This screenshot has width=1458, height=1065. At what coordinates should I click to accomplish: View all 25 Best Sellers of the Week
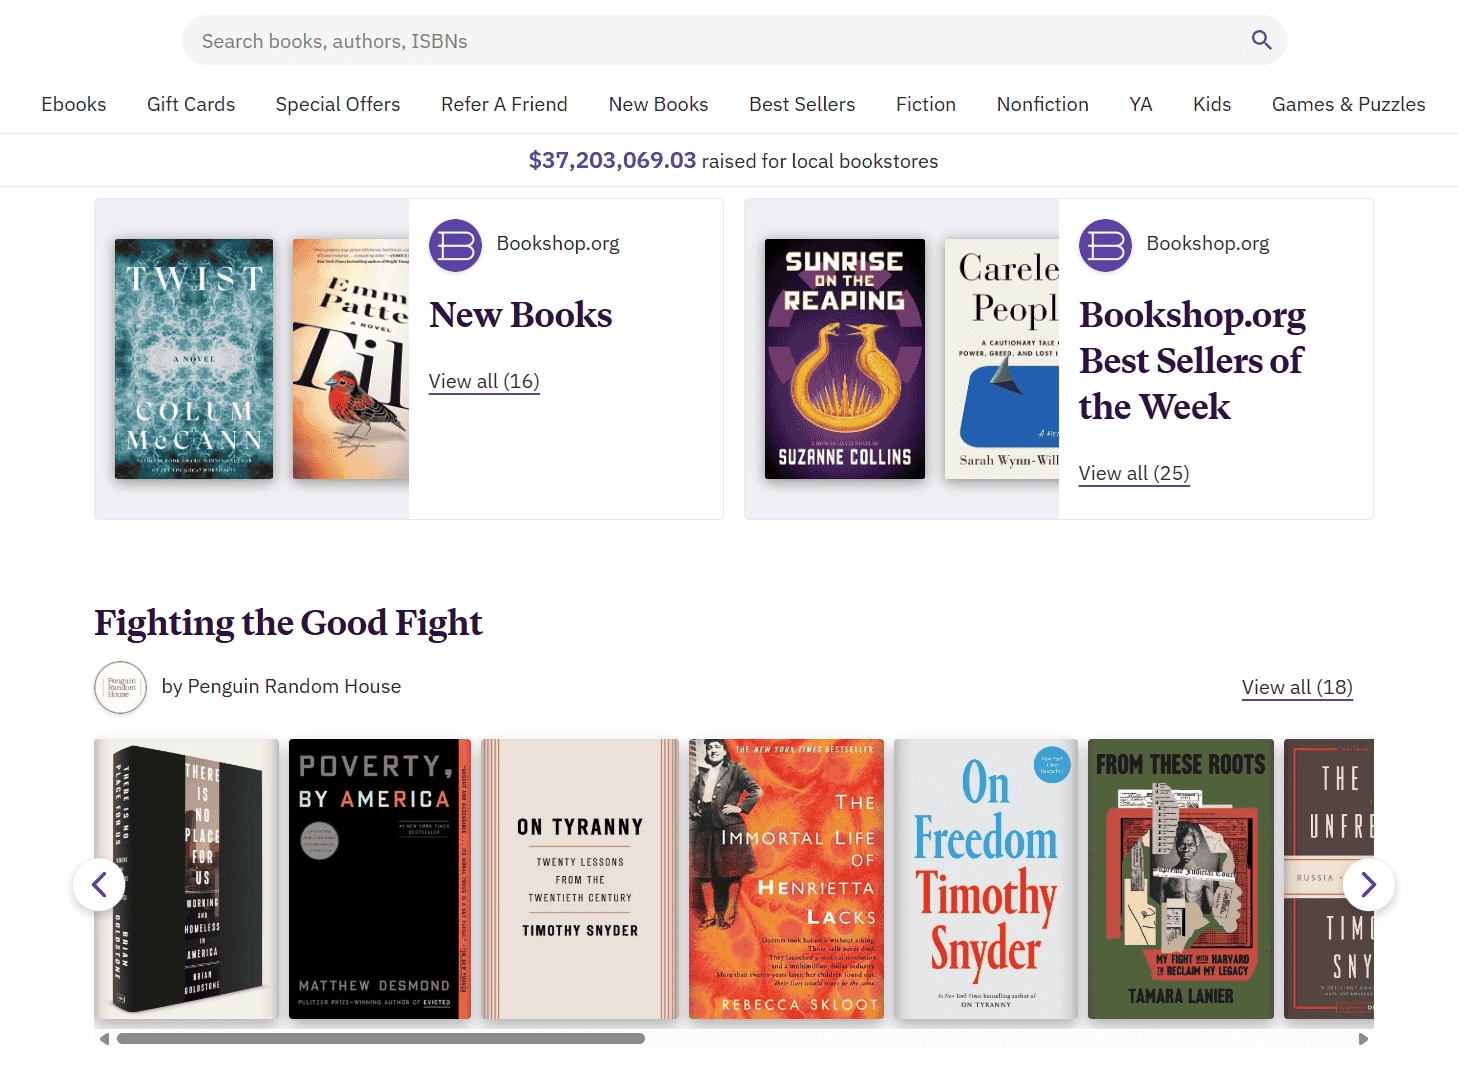coord(1133,473)
